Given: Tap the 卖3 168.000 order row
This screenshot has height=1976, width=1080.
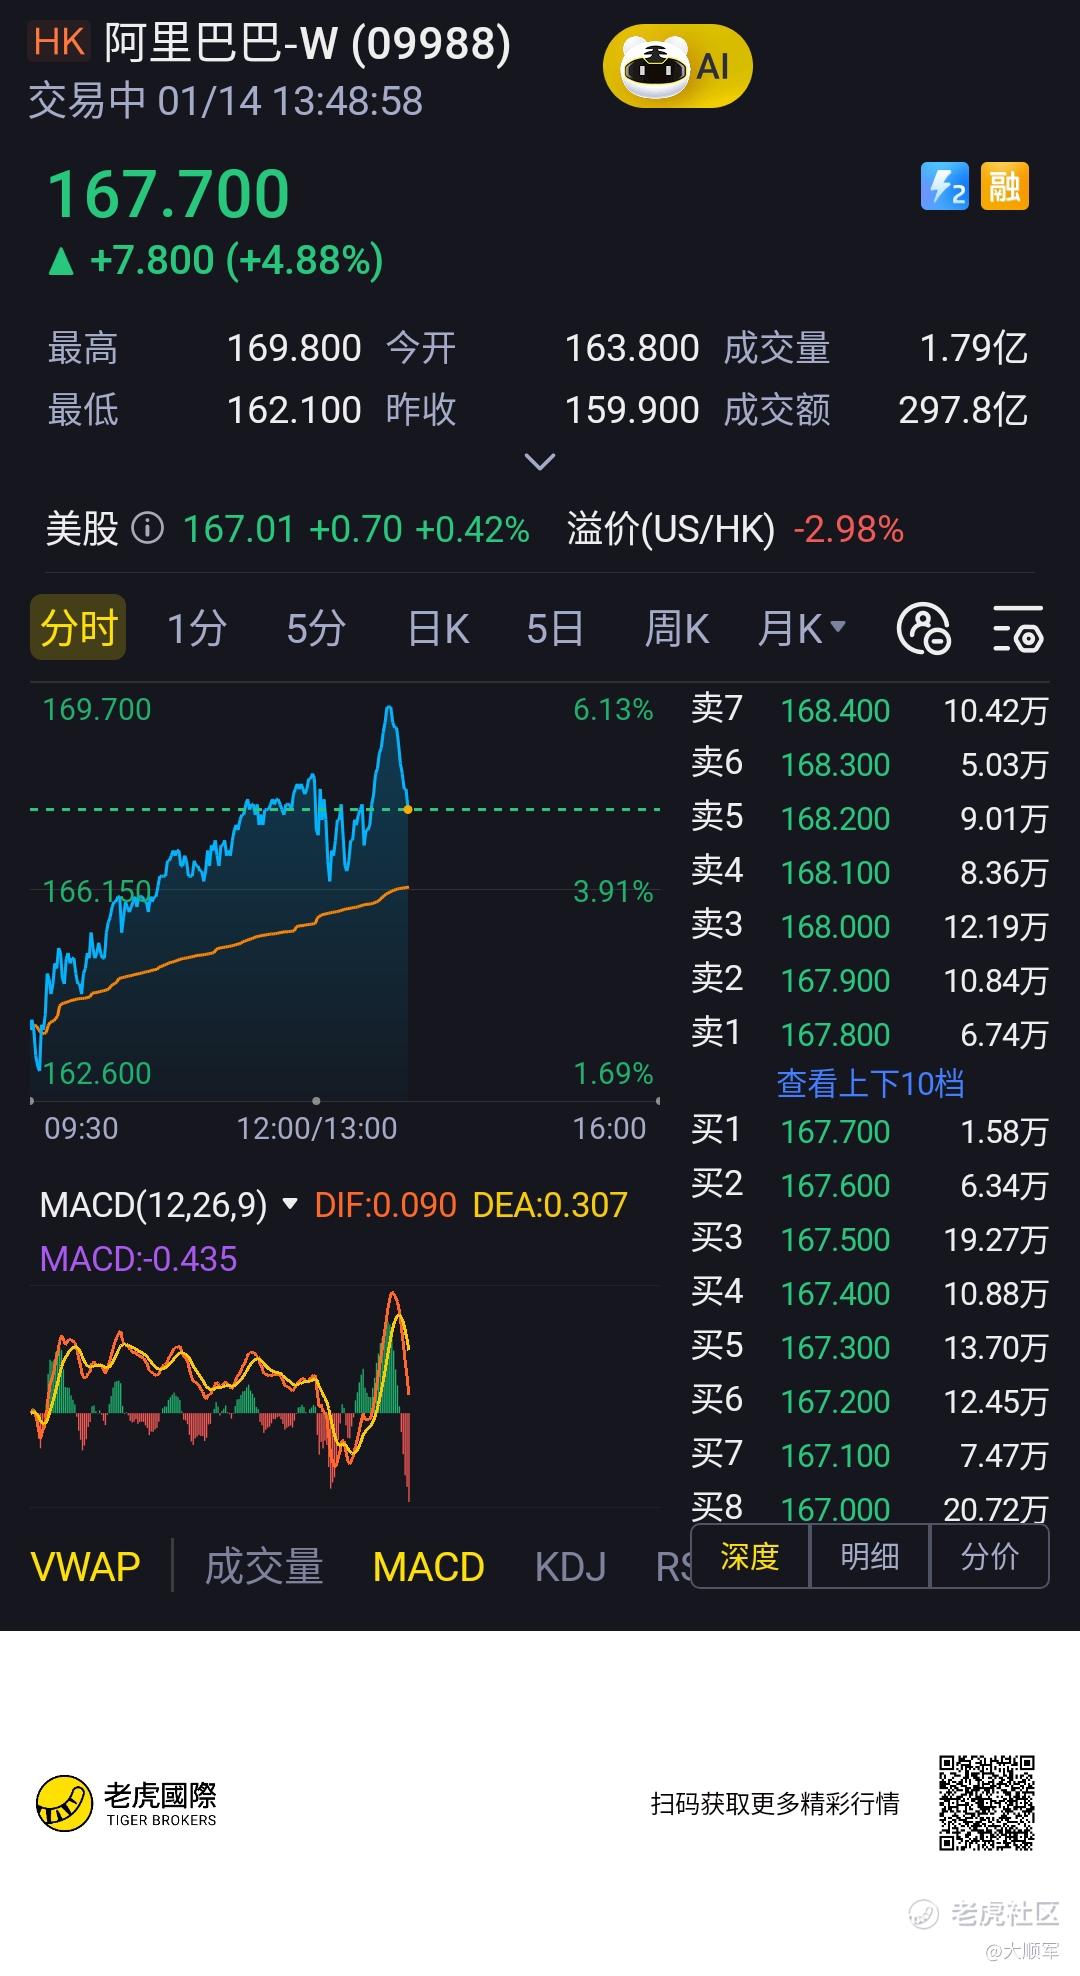Looking at the screenshot, I should (869, 926).
